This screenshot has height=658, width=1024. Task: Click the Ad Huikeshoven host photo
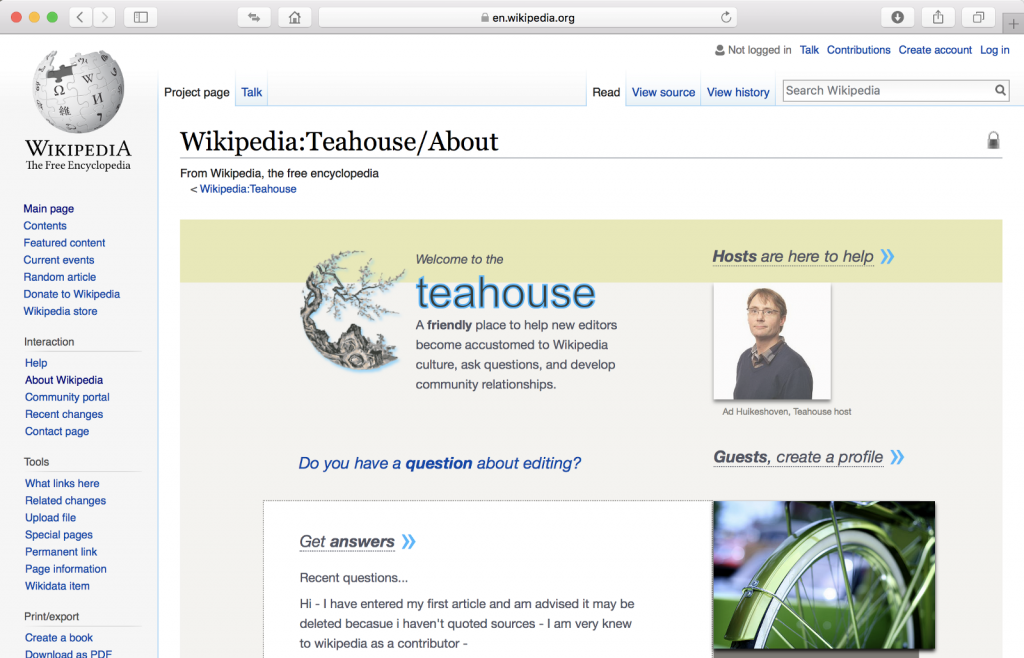[x=771, y=341]
